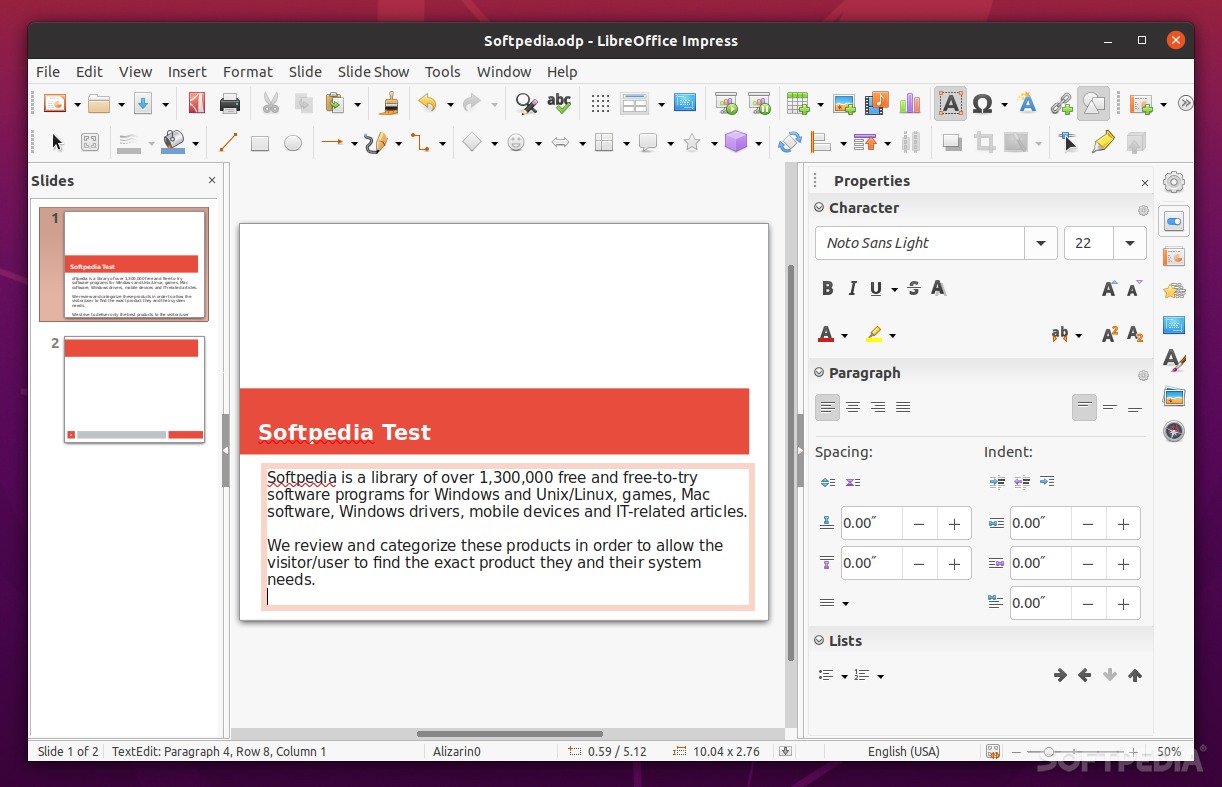Start slideshow from first slide
This screenshot has width=1222, height=787.
click(726, 103)
